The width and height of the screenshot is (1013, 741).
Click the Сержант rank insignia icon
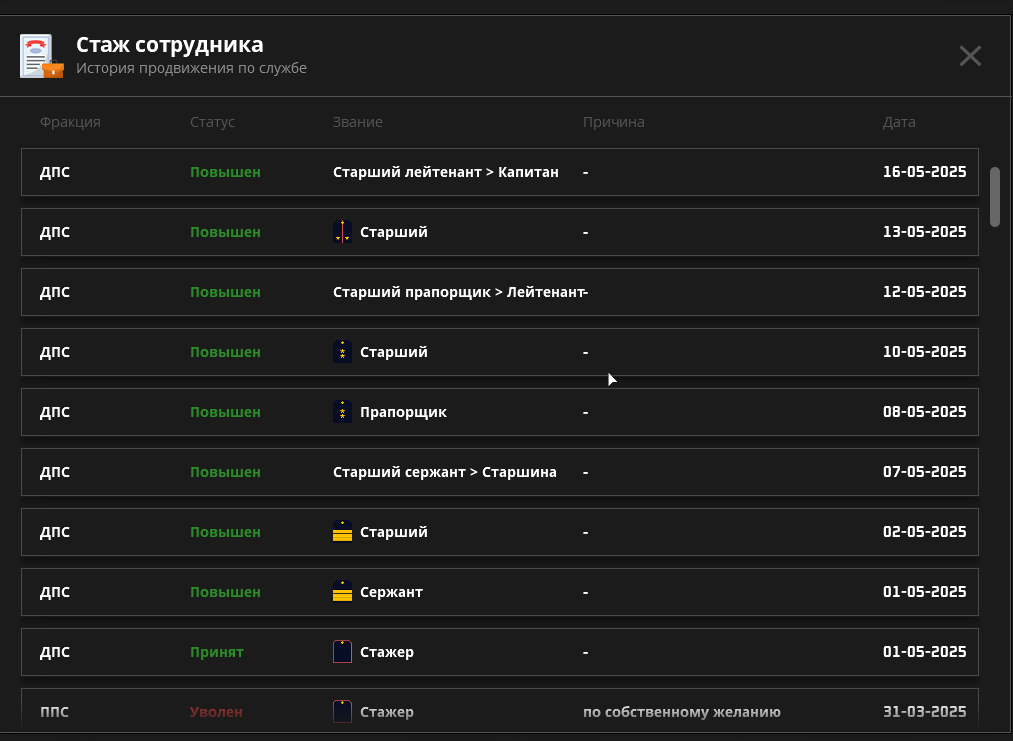tap(342, 592)
